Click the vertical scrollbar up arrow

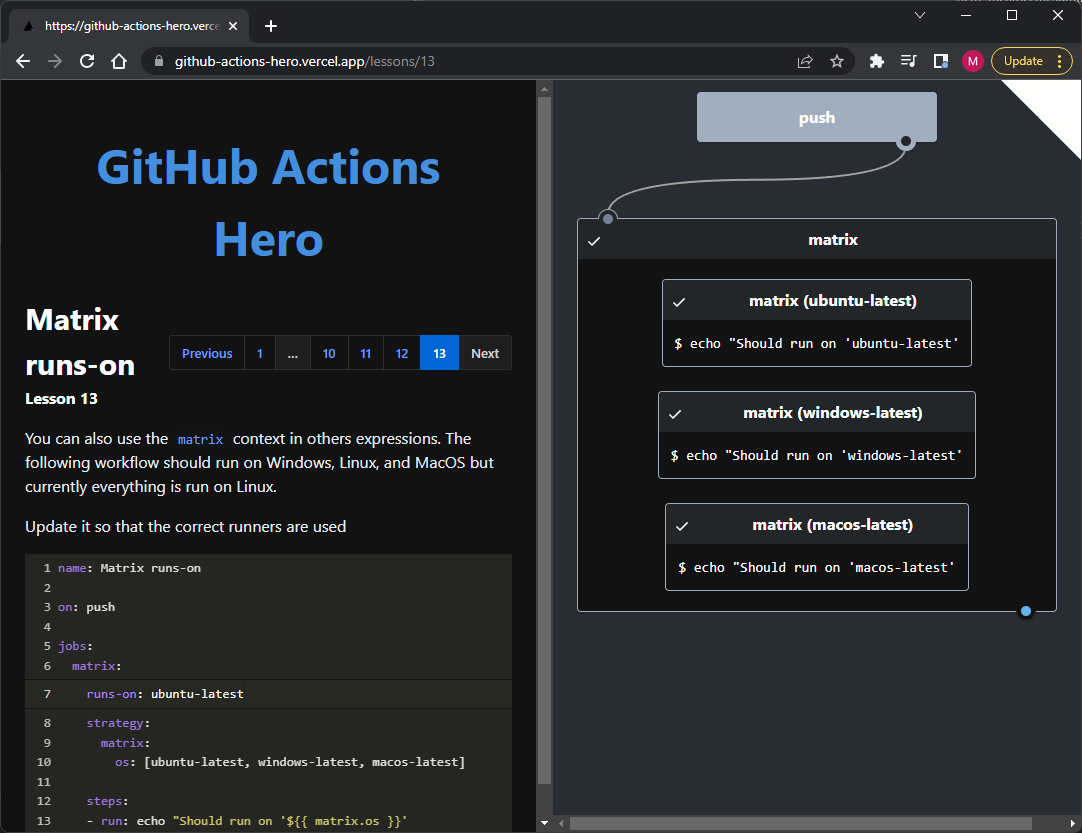point(544,88)
